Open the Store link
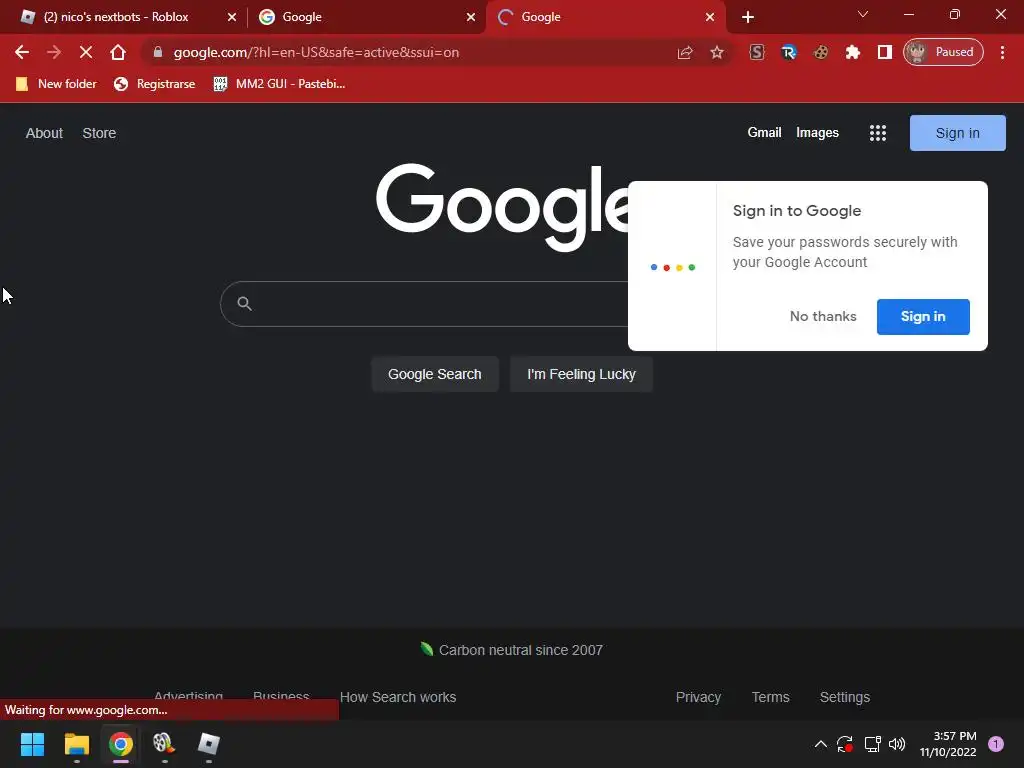The image size is (1024, 768). 99,133
